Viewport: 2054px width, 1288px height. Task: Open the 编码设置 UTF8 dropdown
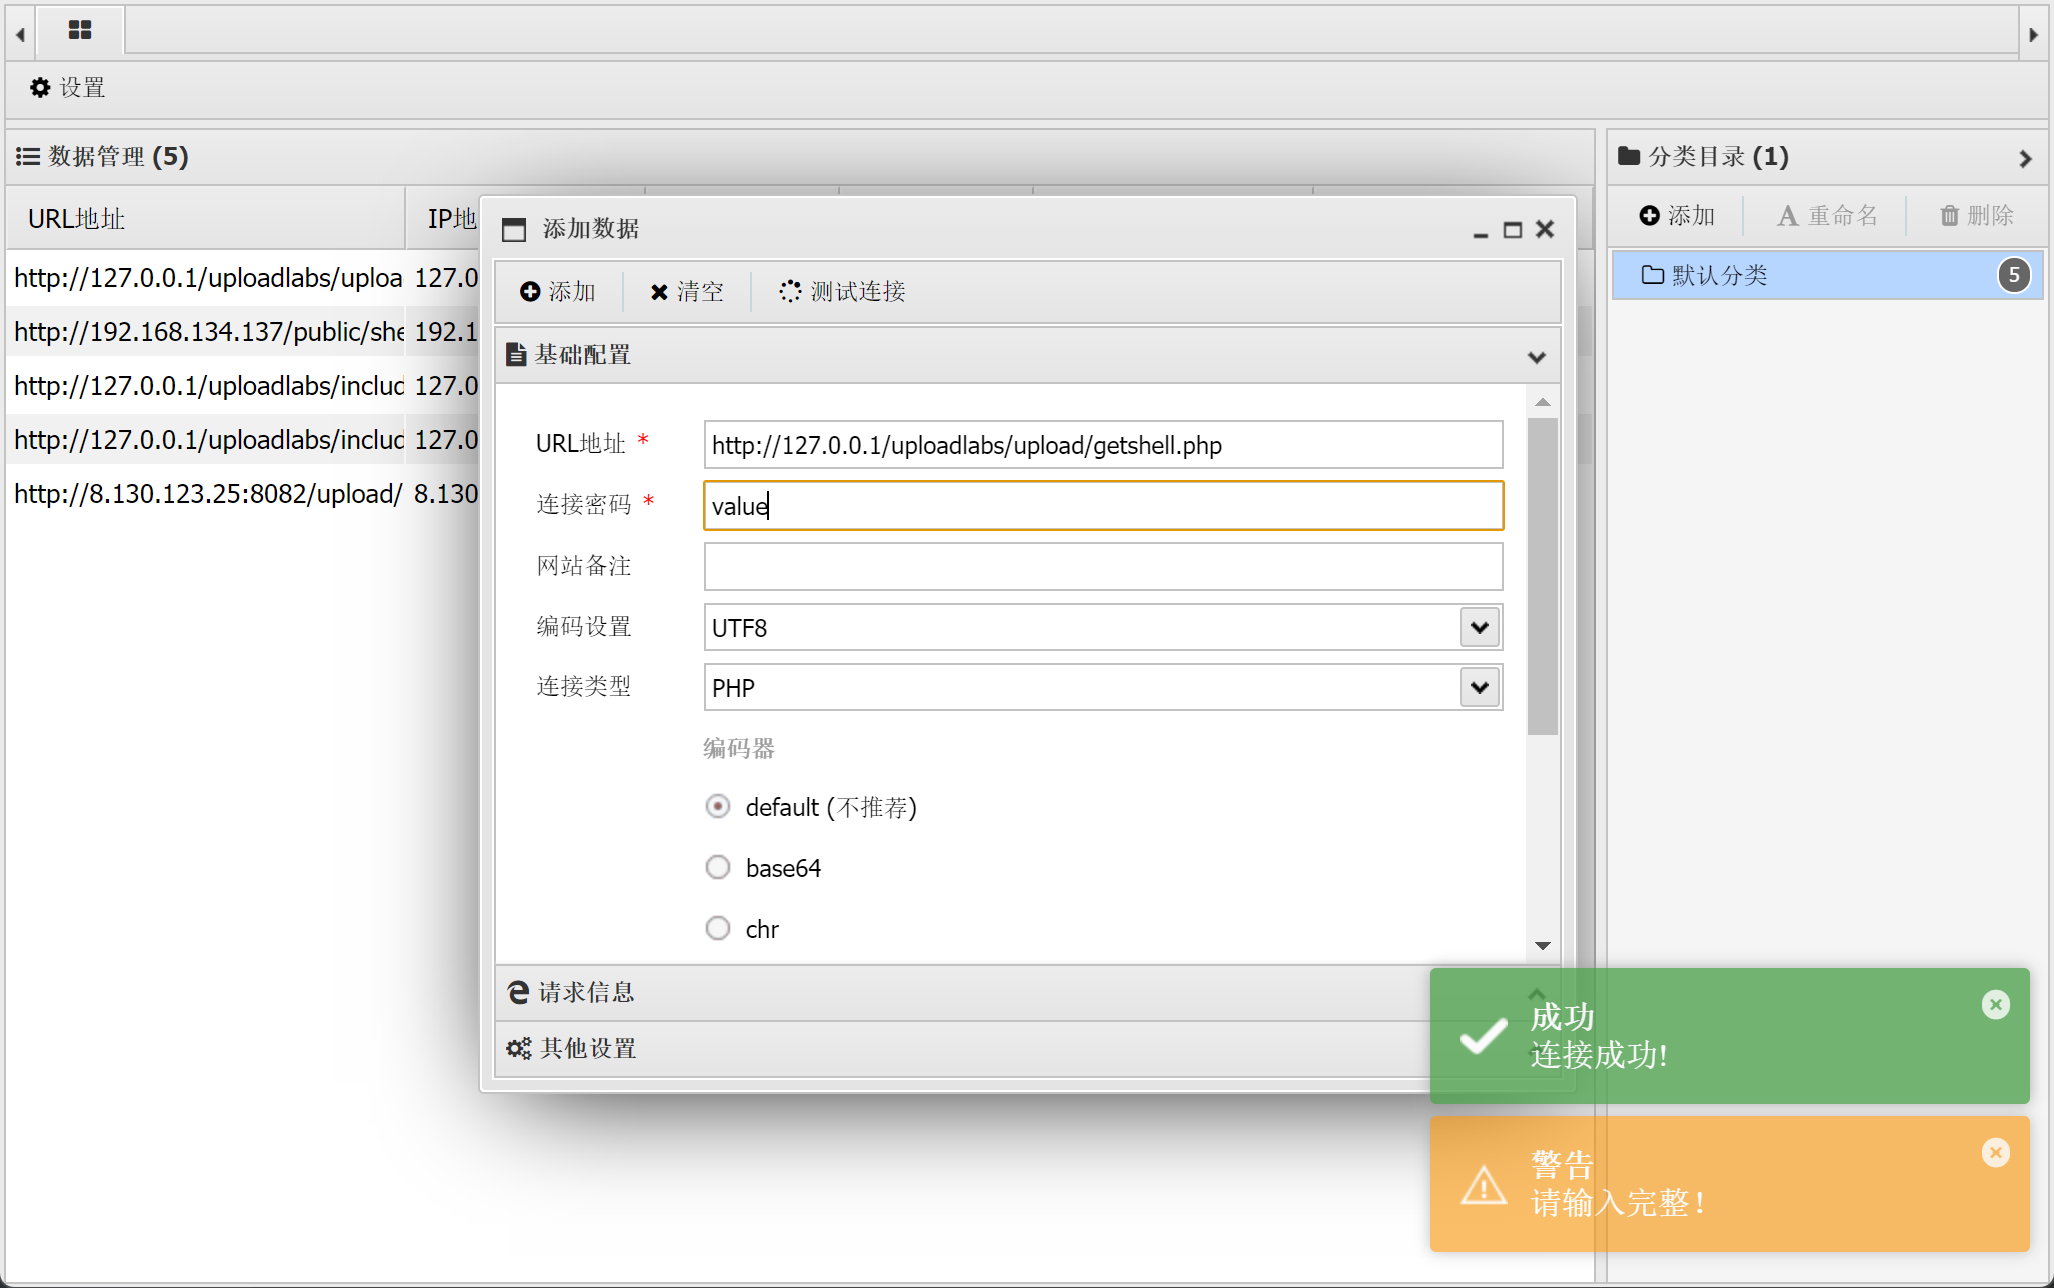click(x=1480, y=628)
